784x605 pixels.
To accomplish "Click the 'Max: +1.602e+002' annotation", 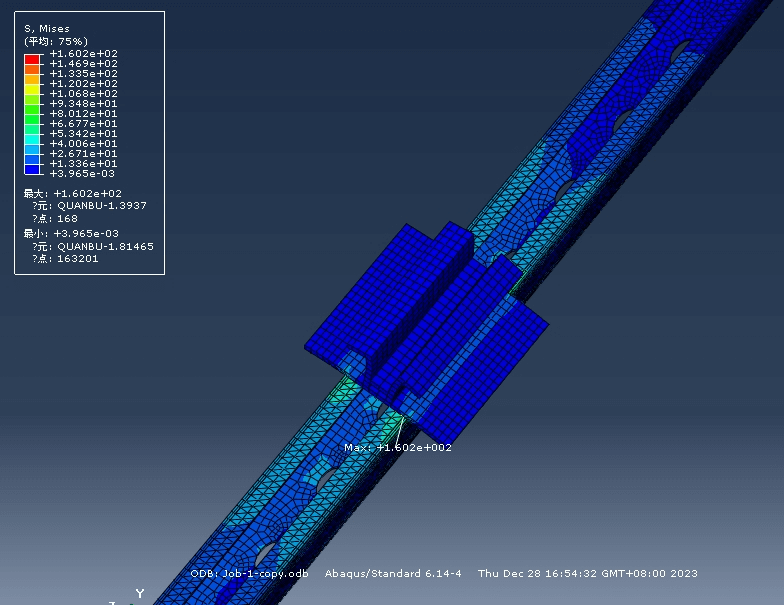I will tap(398, 448).
